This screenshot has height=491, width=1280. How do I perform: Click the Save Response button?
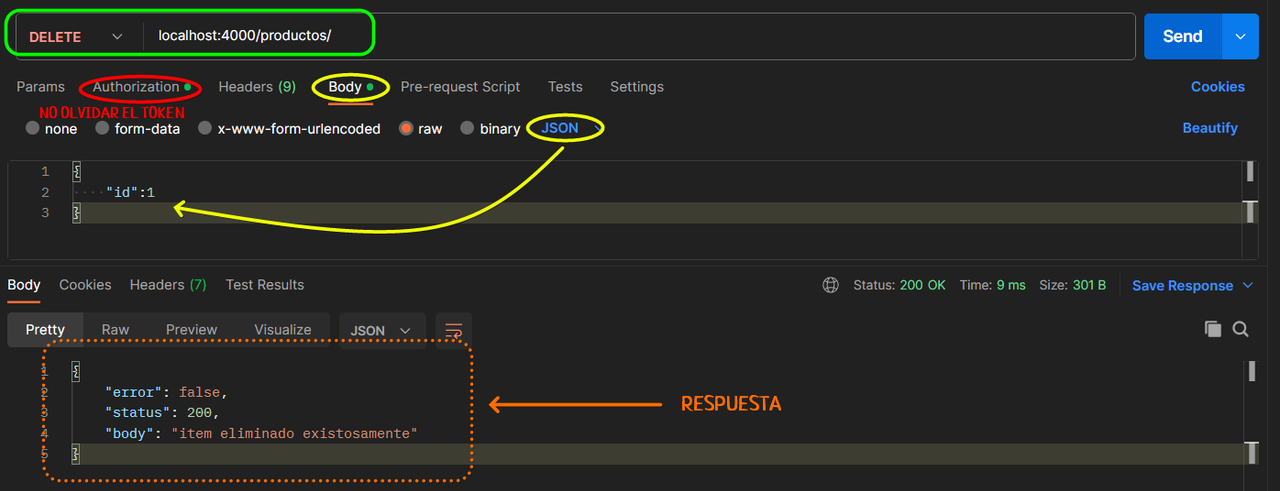[x=1182, y=285]
